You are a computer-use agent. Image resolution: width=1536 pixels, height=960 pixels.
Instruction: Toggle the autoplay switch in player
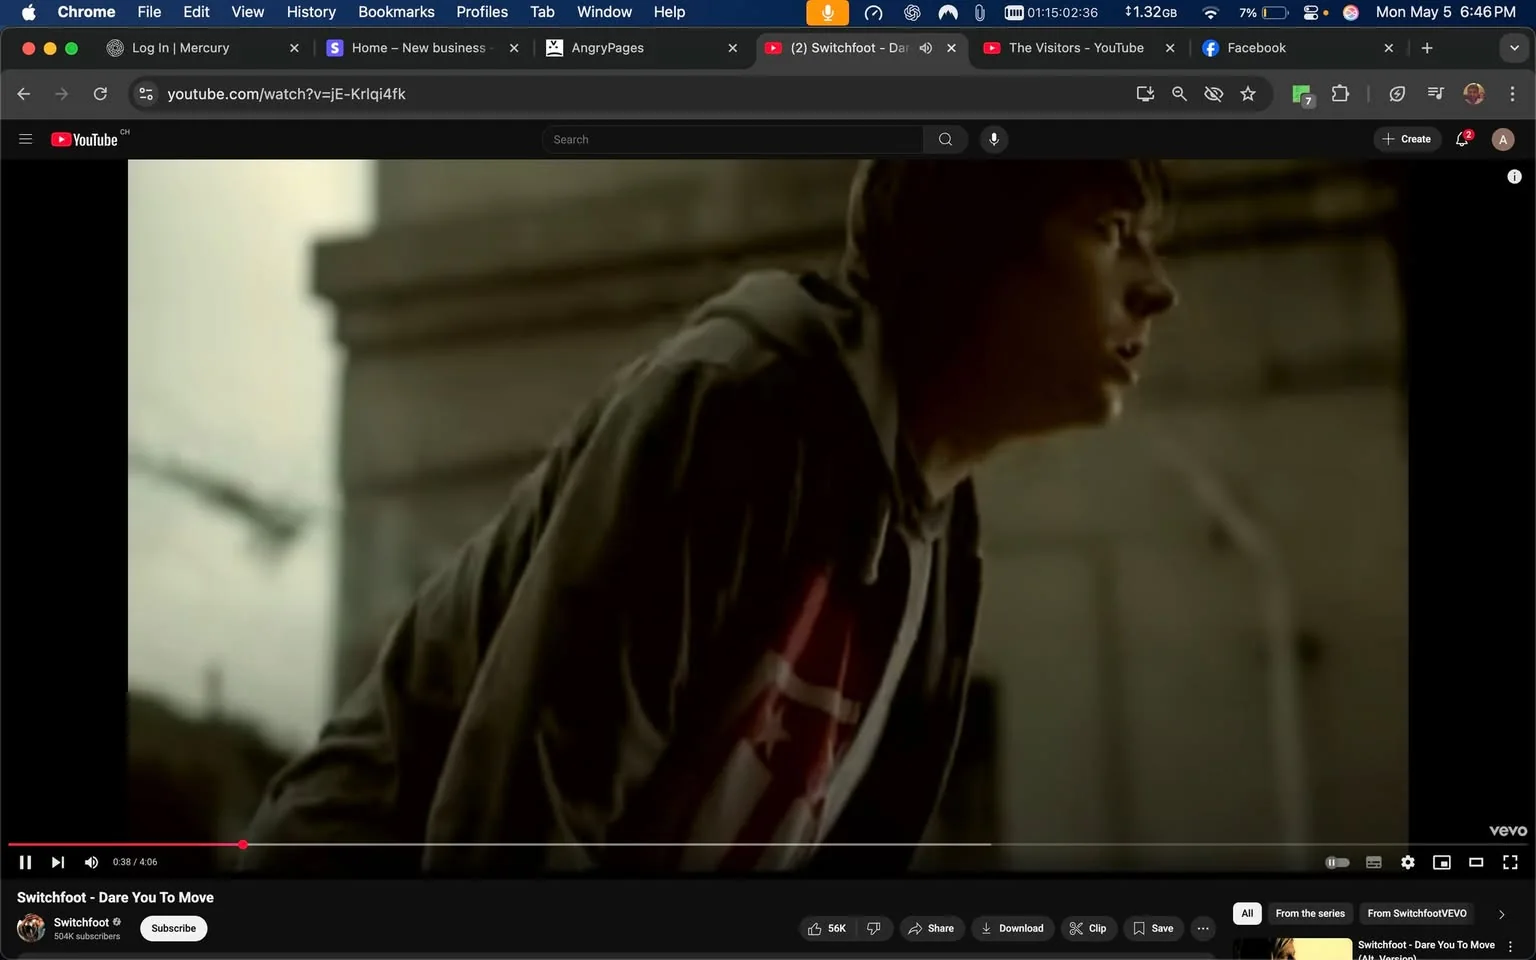(x=1337, y=862)
